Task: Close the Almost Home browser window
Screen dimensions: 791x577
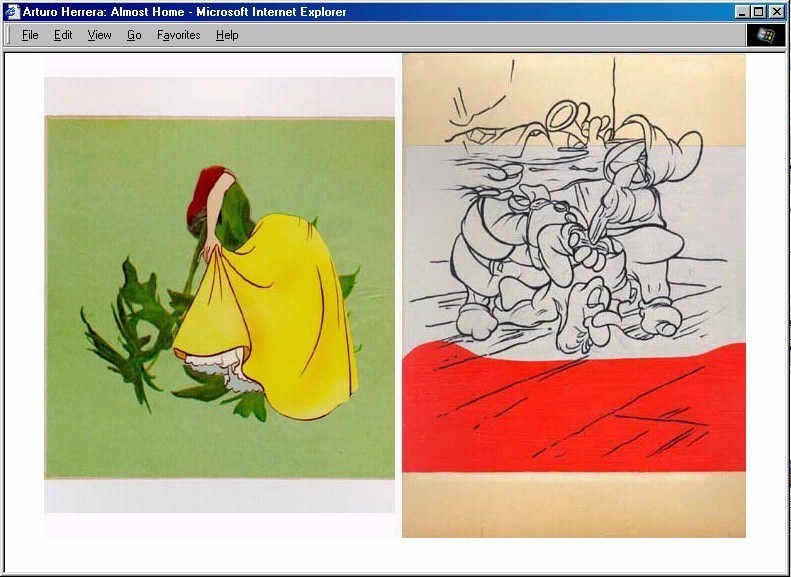Action: 777,12
